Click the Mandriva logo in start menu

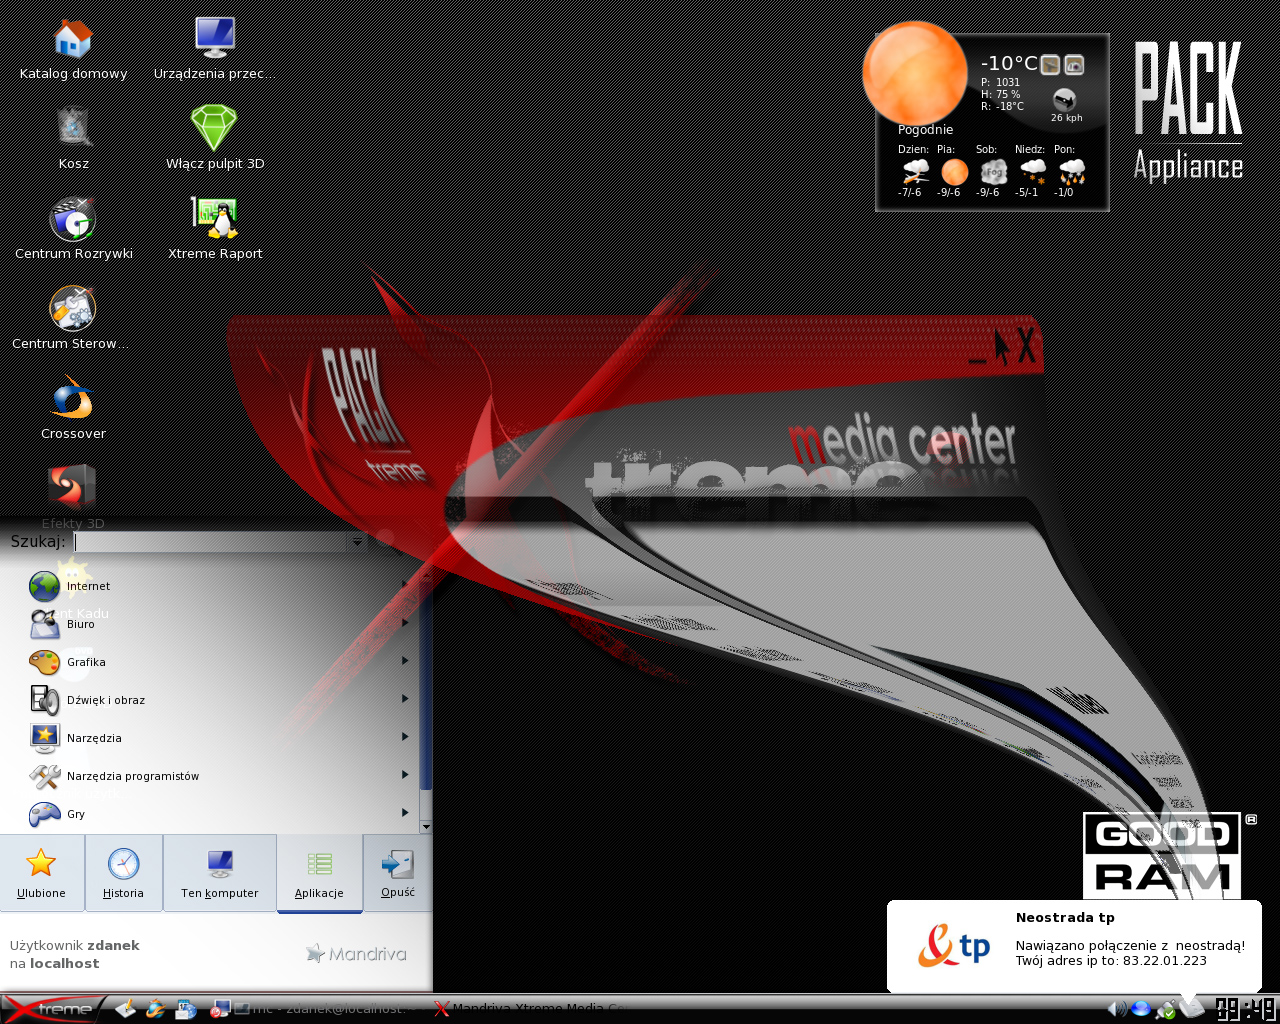pyautogui.click(x=356, y=954)
